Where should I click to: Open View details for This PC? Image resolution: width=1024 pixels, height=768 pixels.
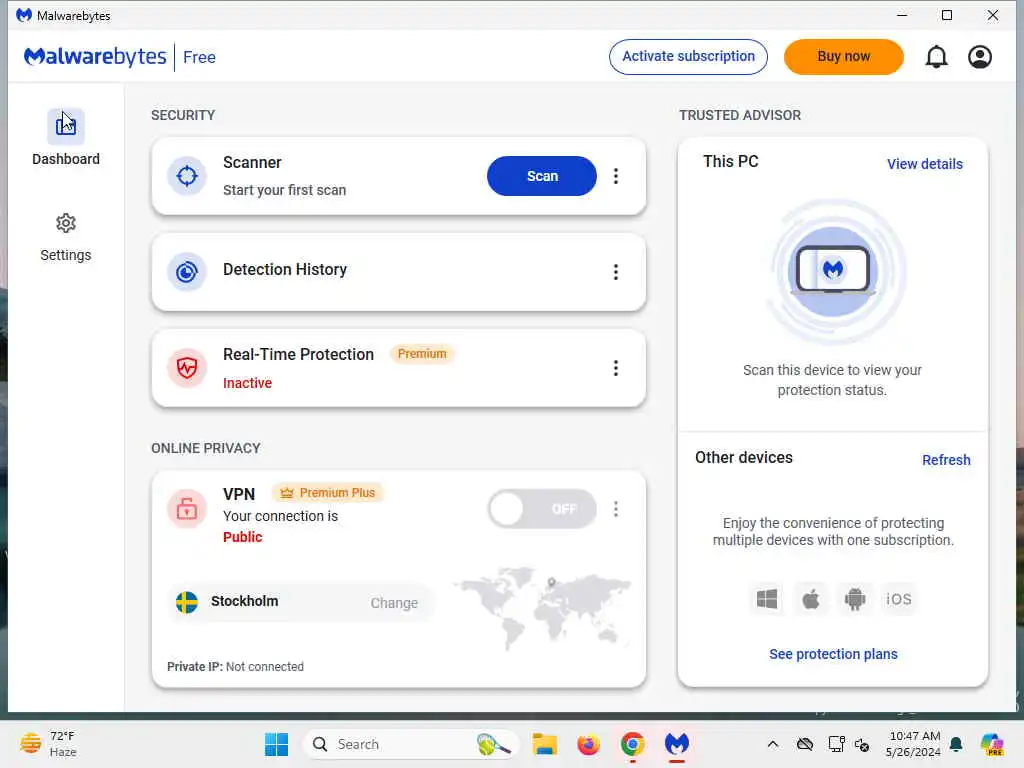click(924, 164)
